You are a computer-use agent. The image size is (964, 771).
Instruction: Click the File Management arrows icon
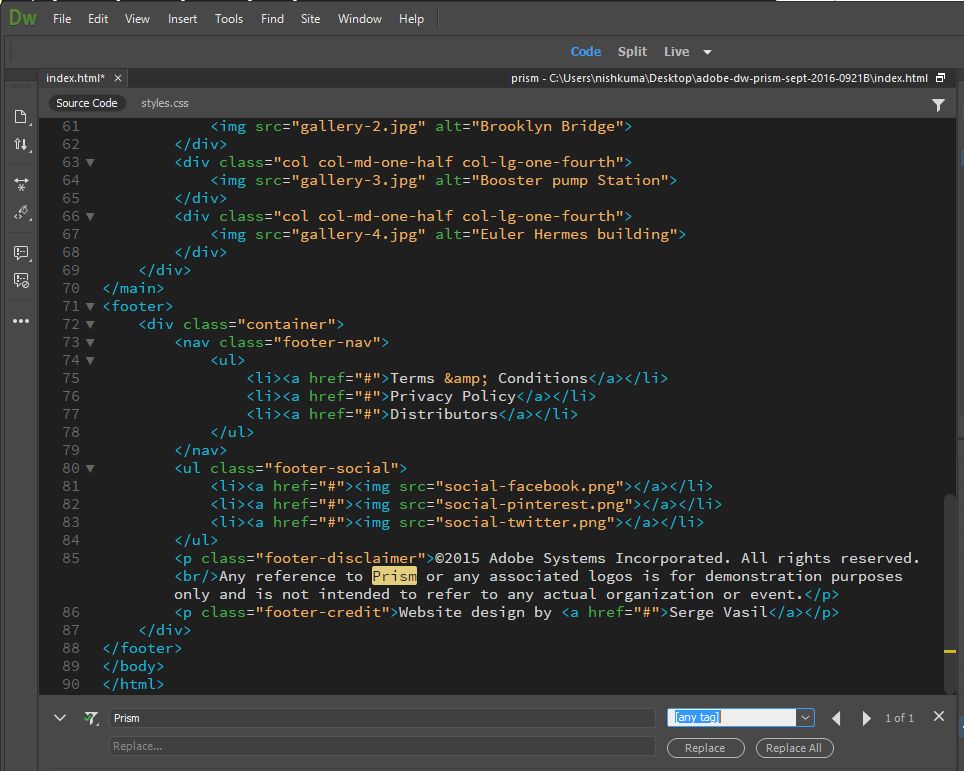tap(21, 145)
